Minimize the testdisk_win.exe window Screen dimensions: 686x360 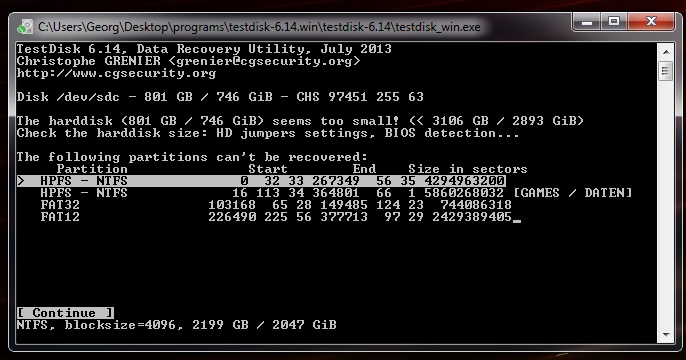[587, 22]
